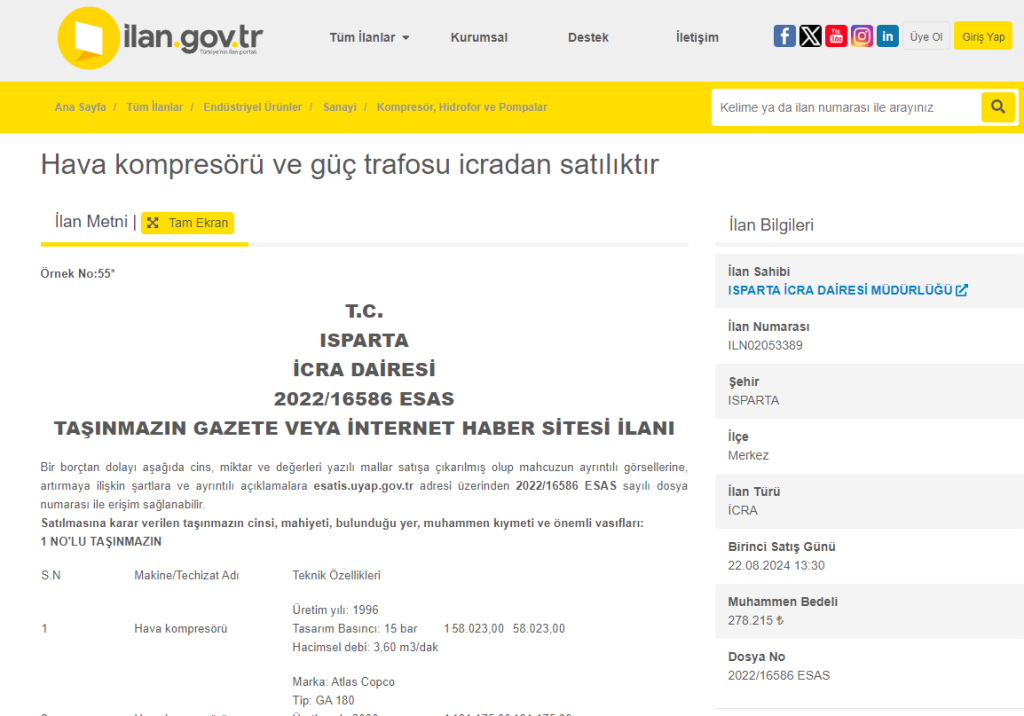
Task: Open the YouTube channel icon
Action: click(x=836, y=35)
